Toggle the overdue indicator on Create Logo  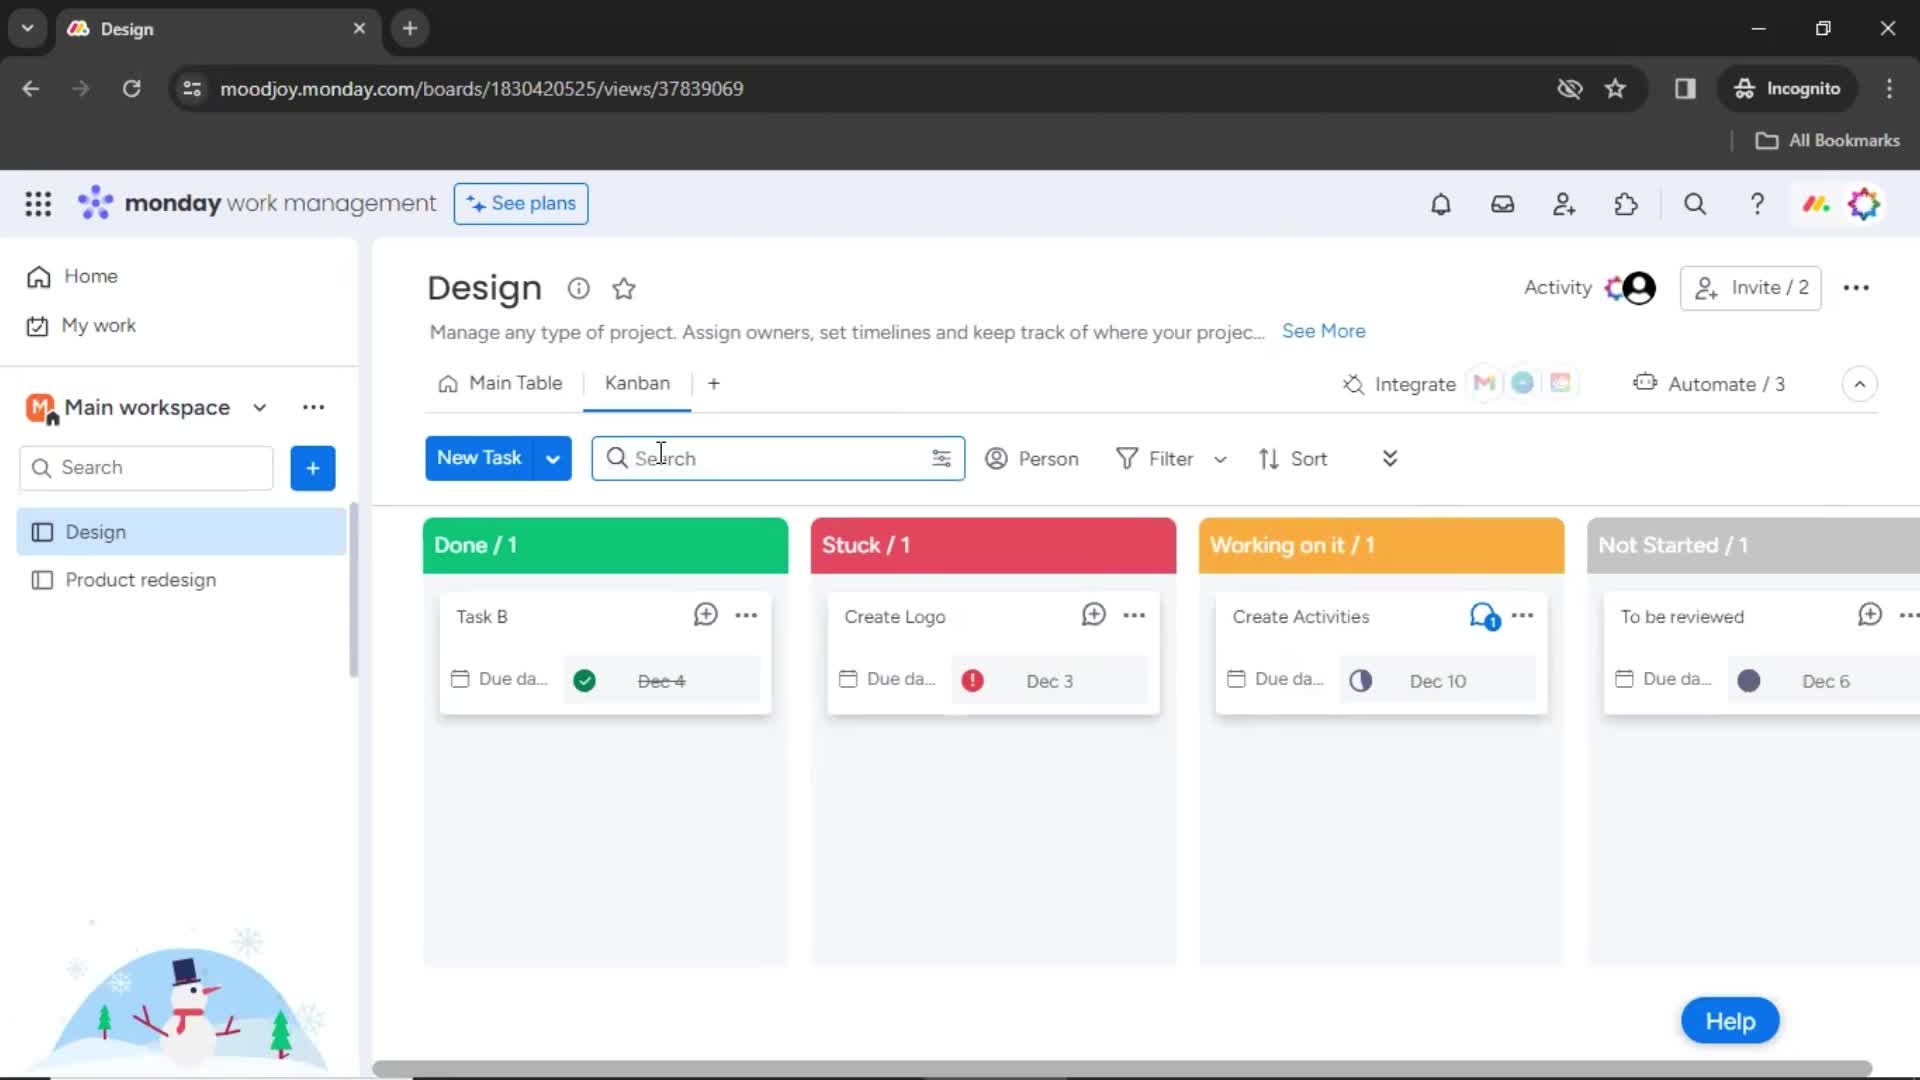click(x=973, y=679)
